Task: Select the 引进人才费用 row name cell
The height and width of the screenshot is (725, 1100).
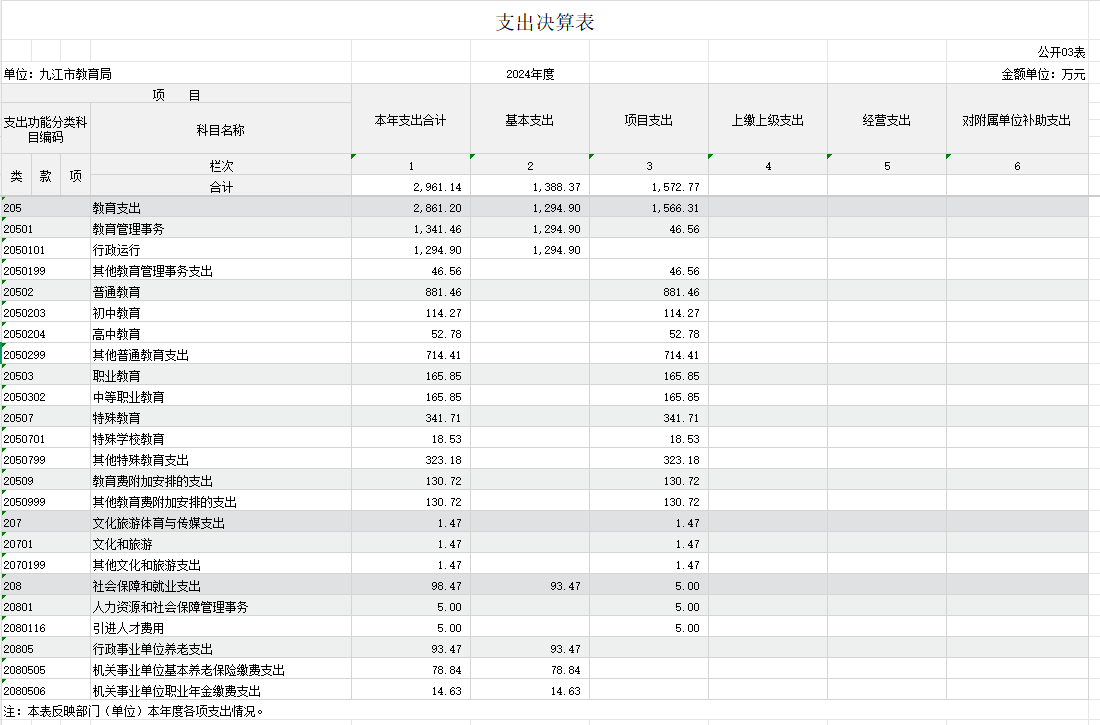Action: click(x=128, y=628)
